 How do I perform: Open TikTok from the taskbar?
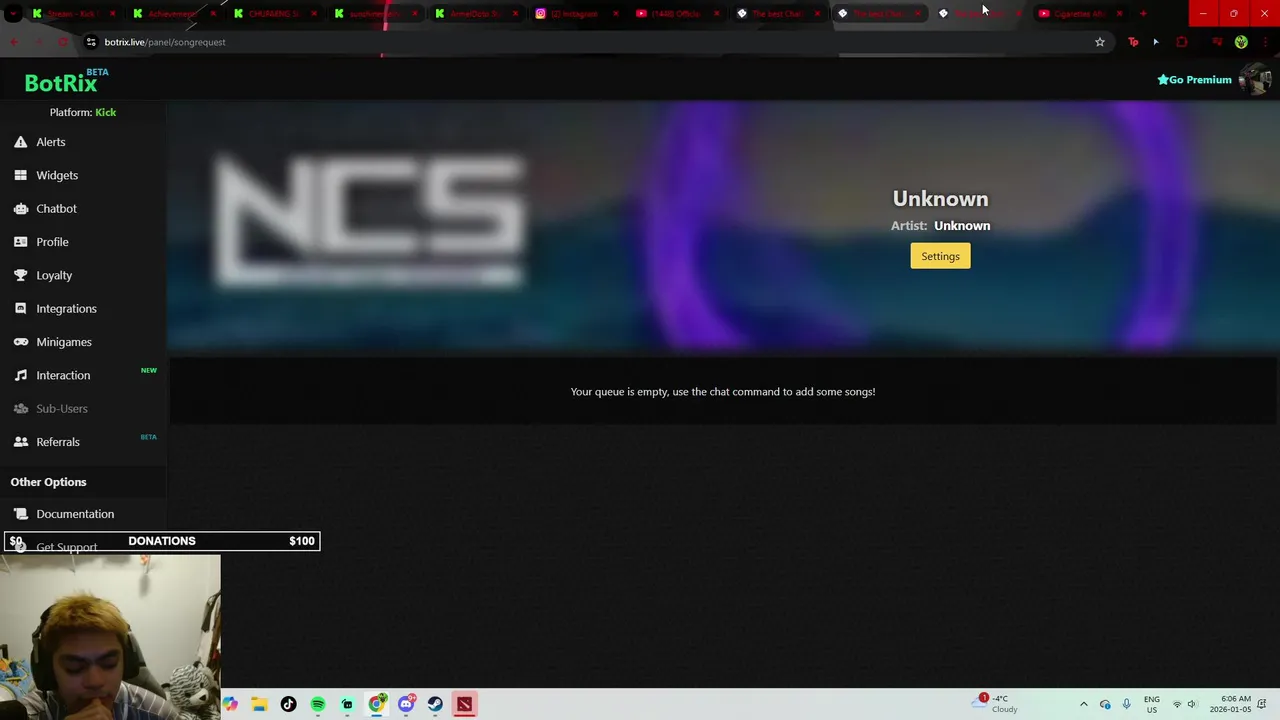[288, 704]
